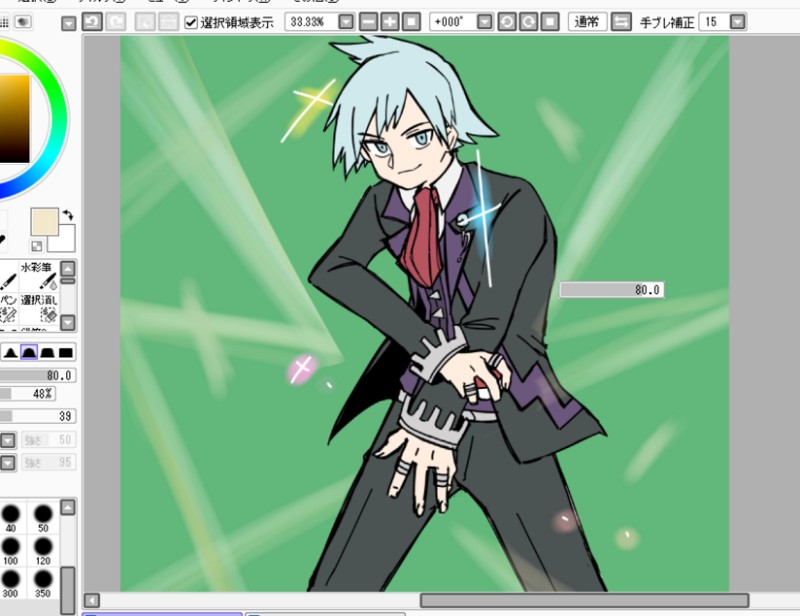Click the scratchpad blur icon at top-left
Screen dimensions: 800x616
(x=23, y=22)
